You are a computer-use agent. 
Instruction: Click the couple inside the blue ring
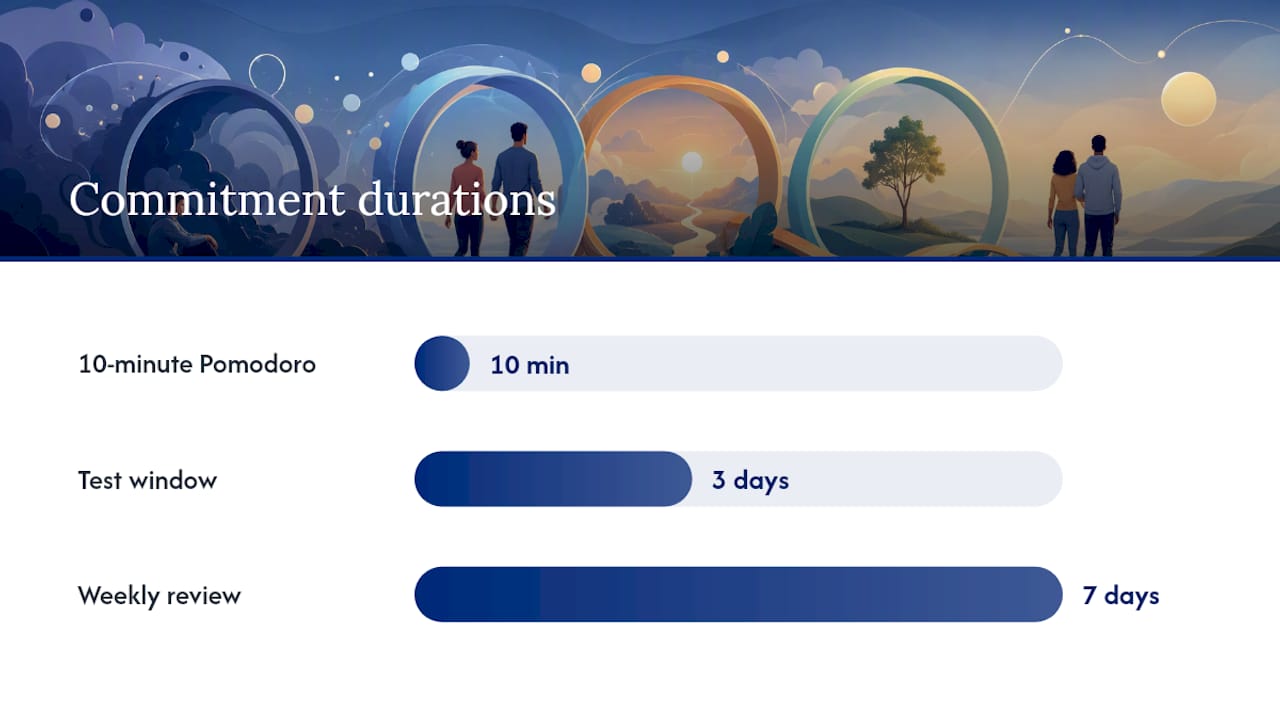pyautogui.click(x=494, y=188)
